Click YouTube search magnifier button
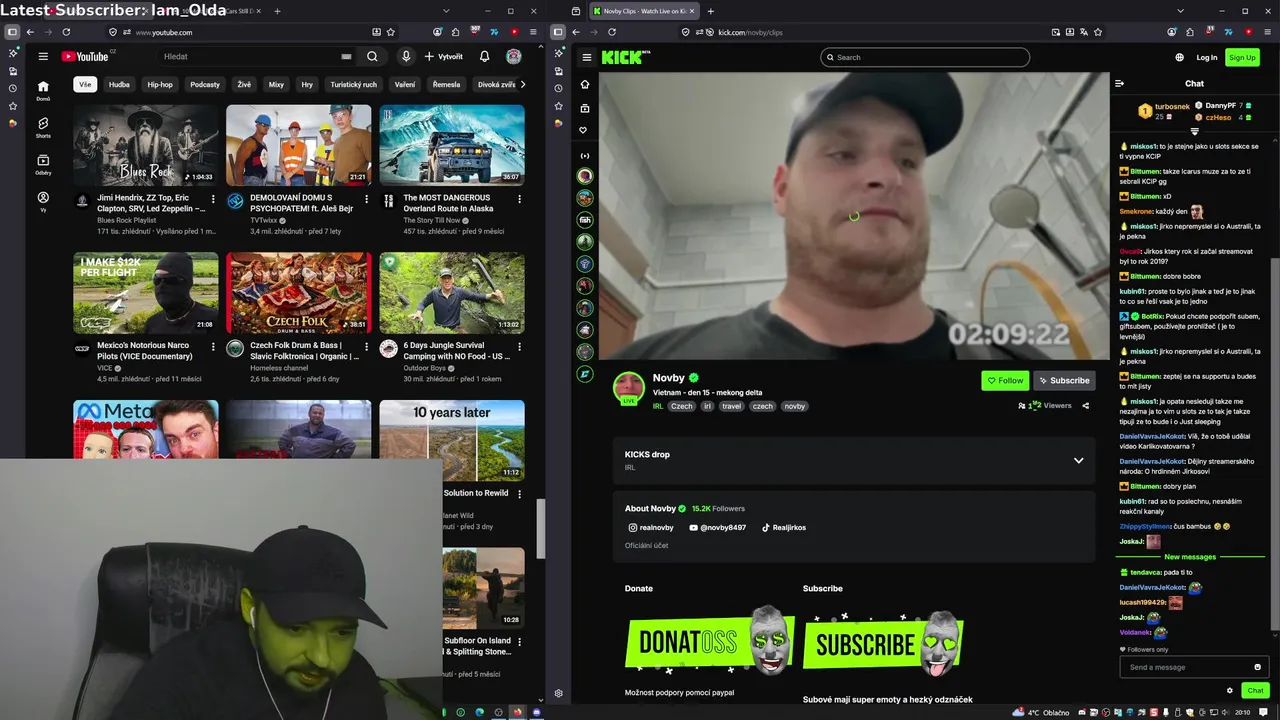The width and height of the screenshot is (1280, 720). (x=372, y=57)
